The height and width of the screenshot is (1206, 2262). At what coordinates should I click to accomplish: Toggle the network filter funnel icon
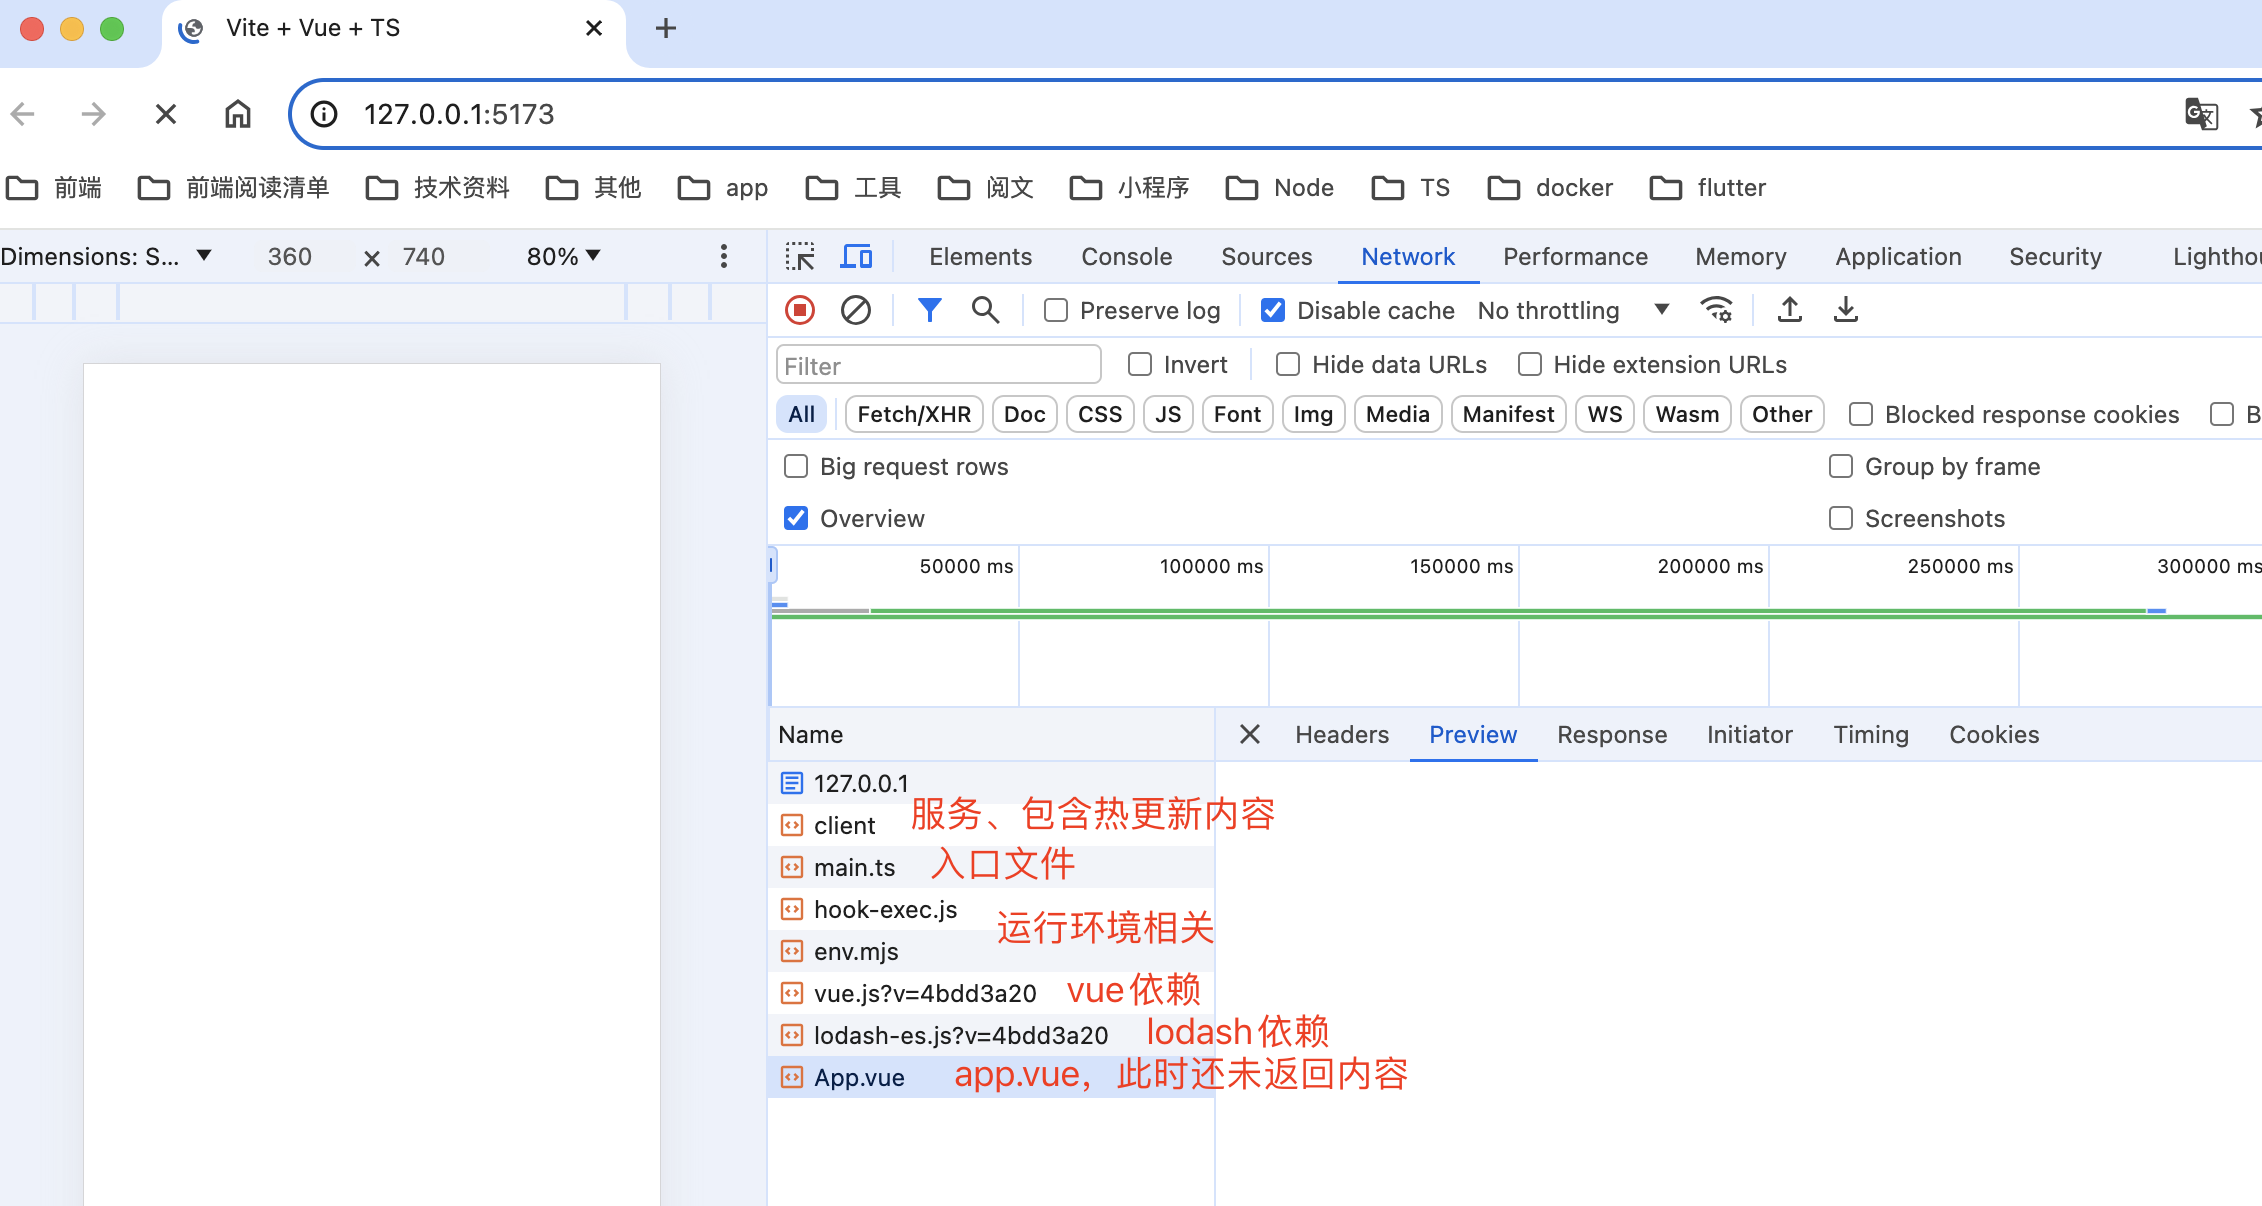point(929,310)
